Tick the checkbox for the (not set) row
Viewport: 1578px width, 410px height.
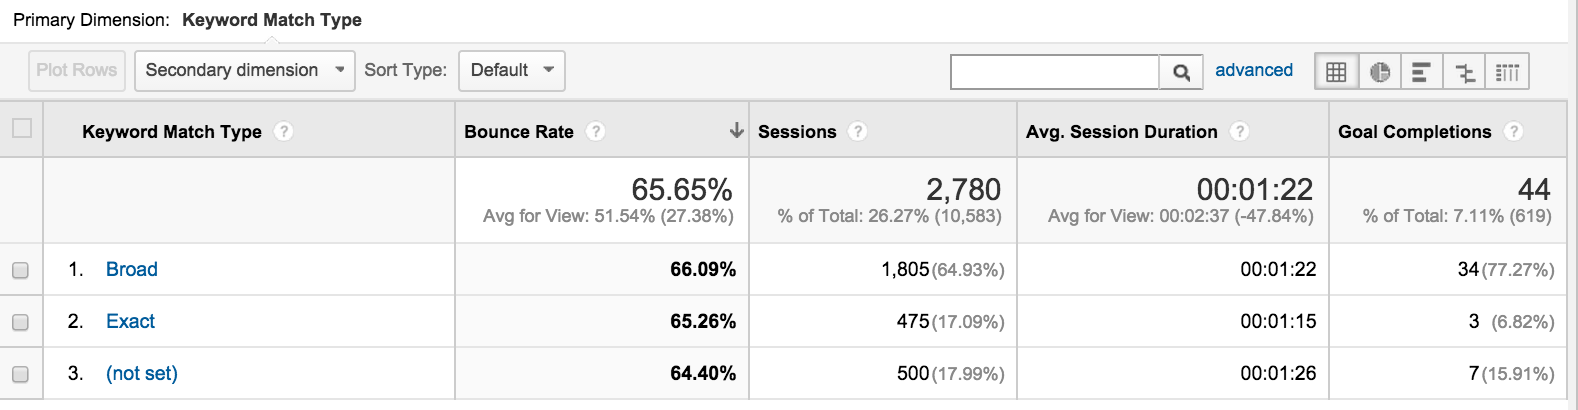click(20, 374)
